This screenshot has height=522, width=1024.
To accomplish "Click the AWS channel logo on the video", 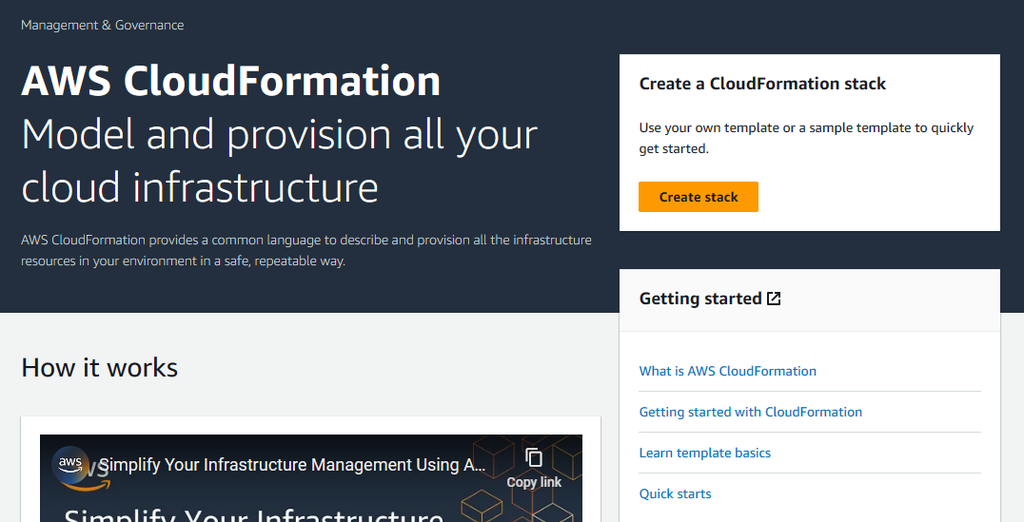I will coord(71,465).
